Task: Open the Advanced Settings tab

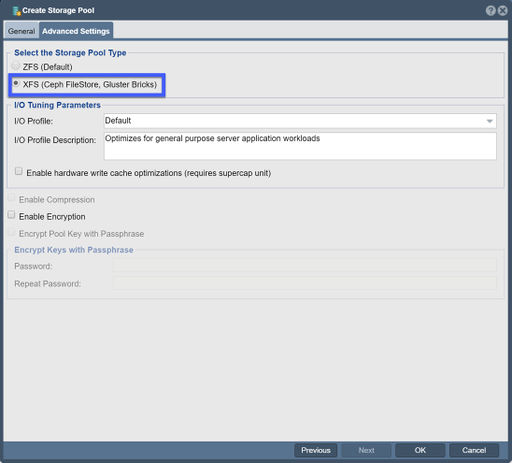Action: point(76,31)
